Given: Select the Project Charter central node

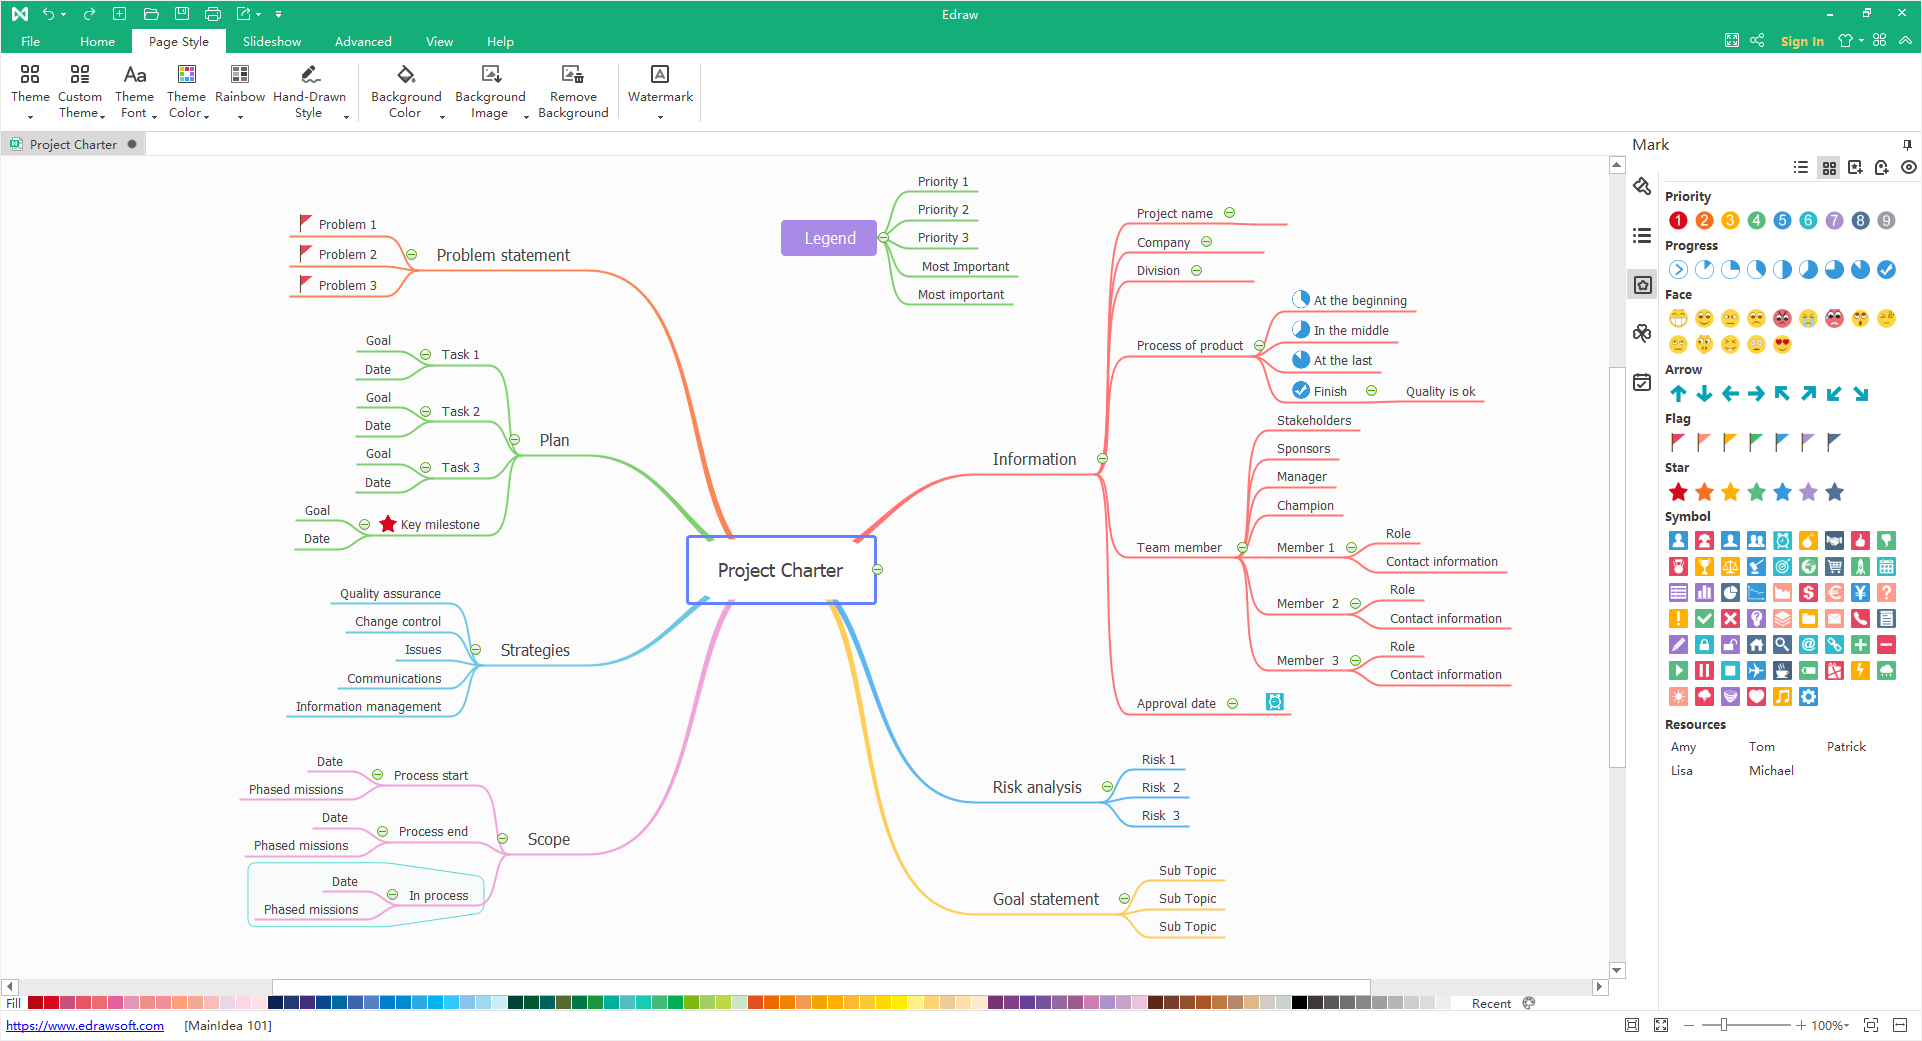Looking at the screenshot, I should [x=781, y=570].
